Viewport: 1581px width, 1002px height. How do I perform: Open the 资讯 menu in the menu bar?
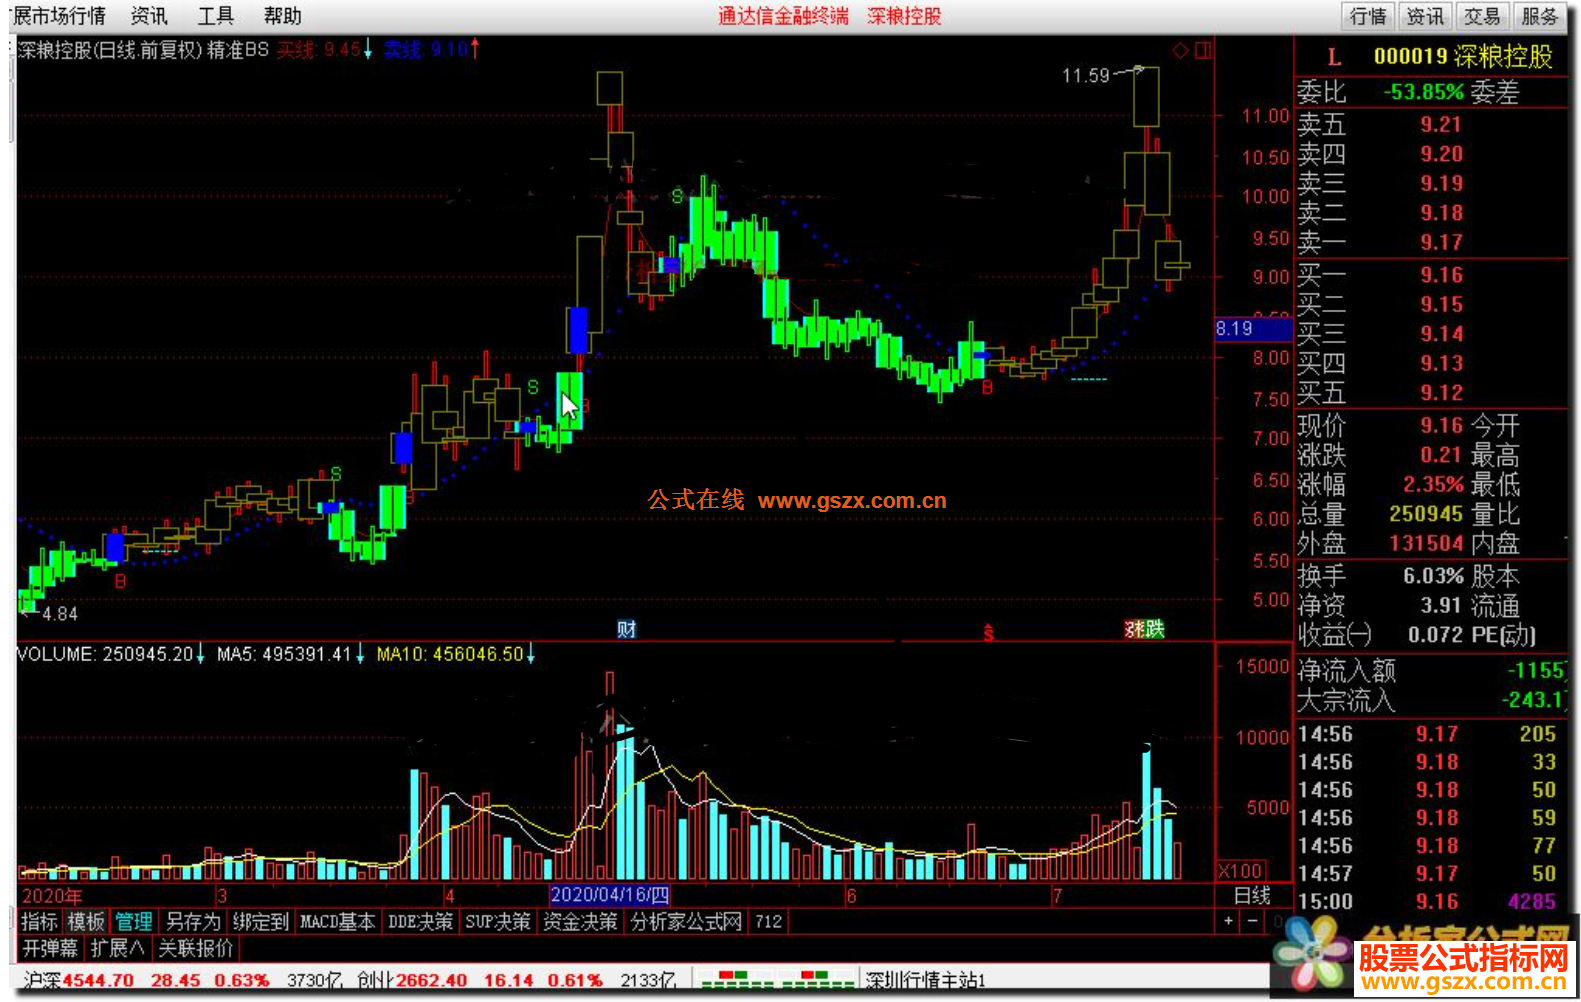pos(149,16)
